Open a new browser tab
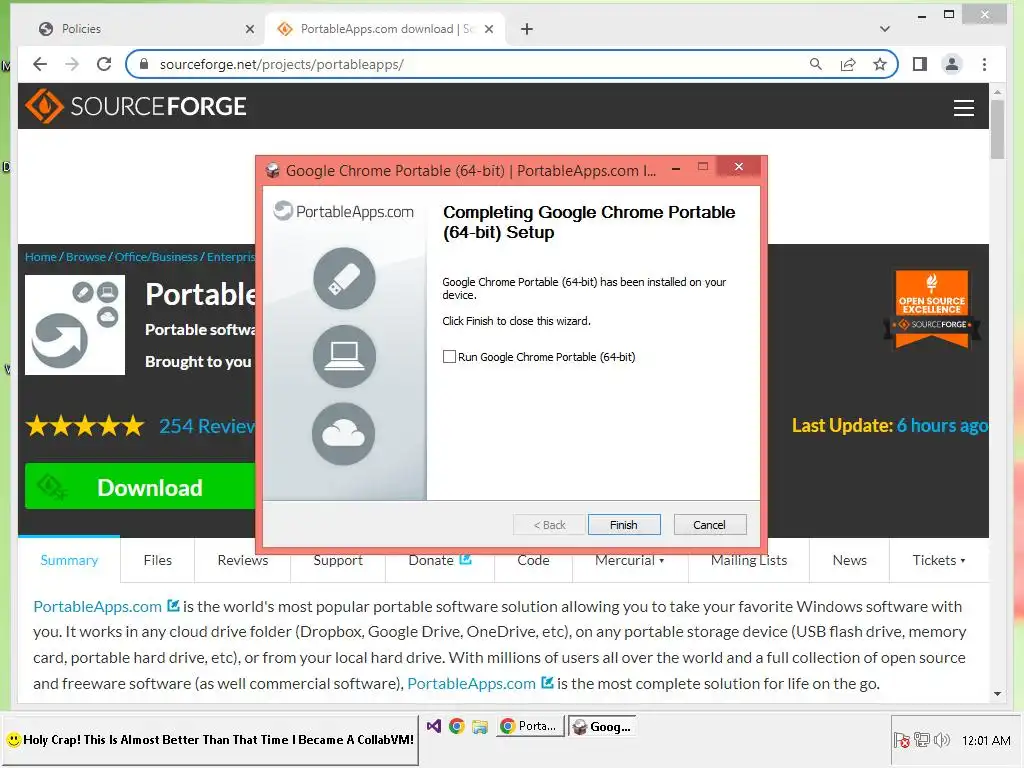This screenshot has width=1024, height=768. click(526, 29)
